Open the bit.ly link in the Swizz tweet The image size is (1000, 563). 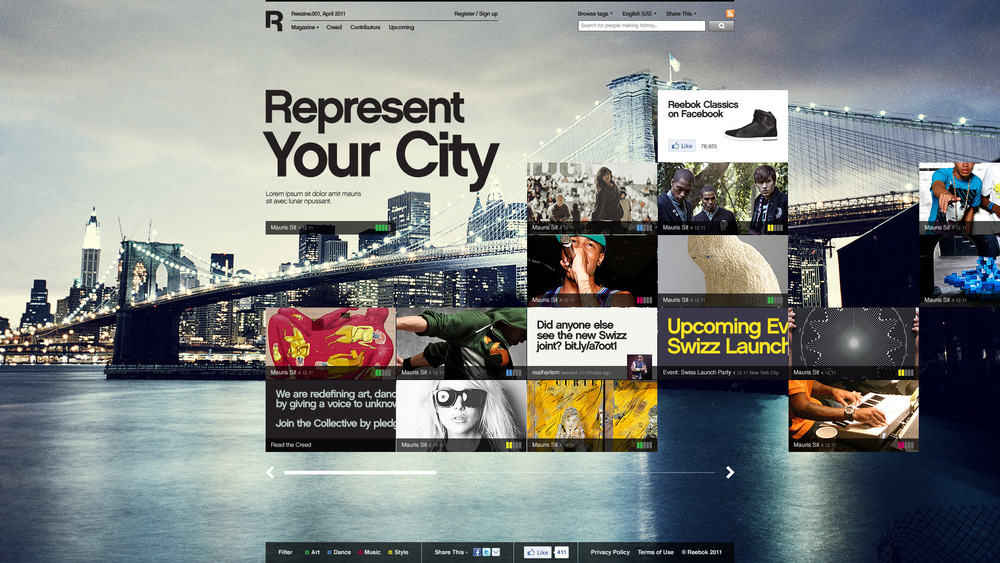click(591, 346)
